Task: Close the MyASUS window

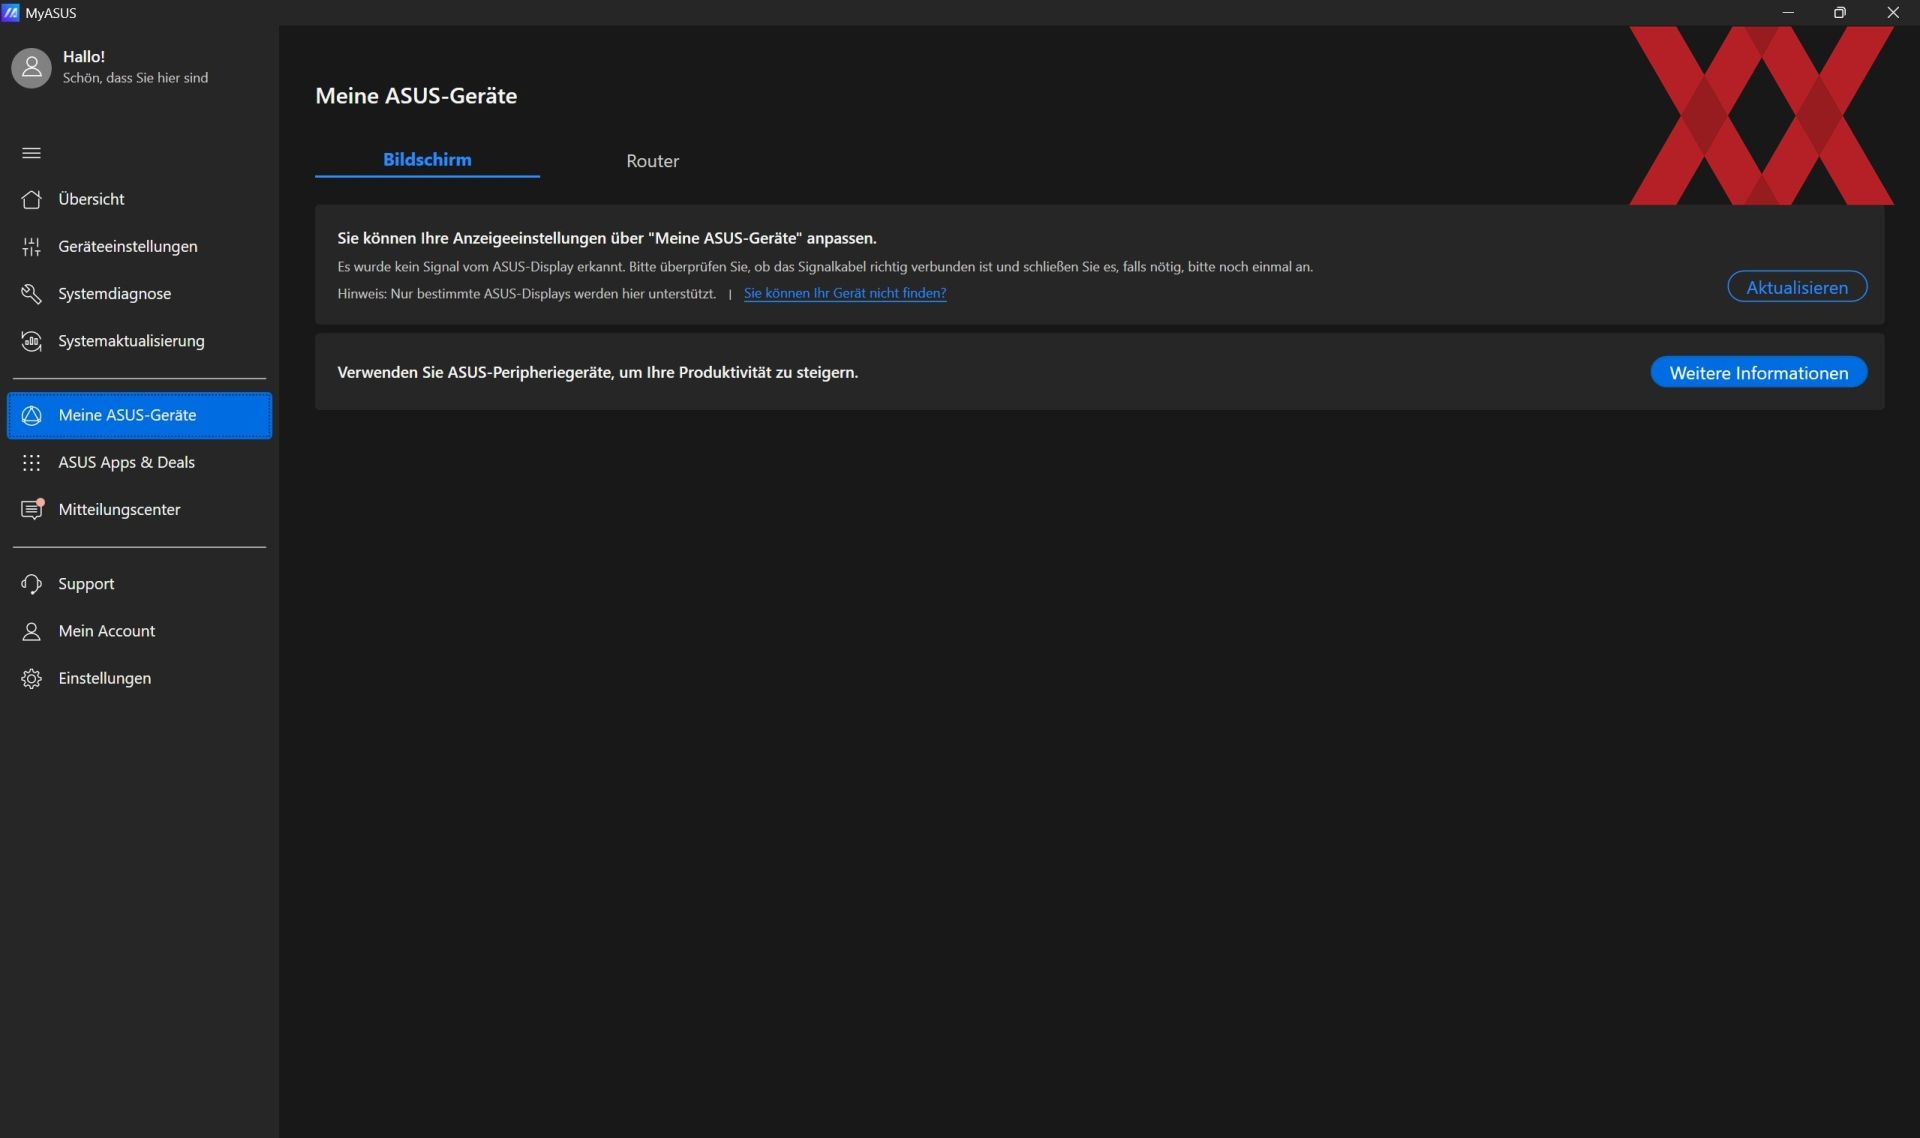Action: (x=1893, y=12)
